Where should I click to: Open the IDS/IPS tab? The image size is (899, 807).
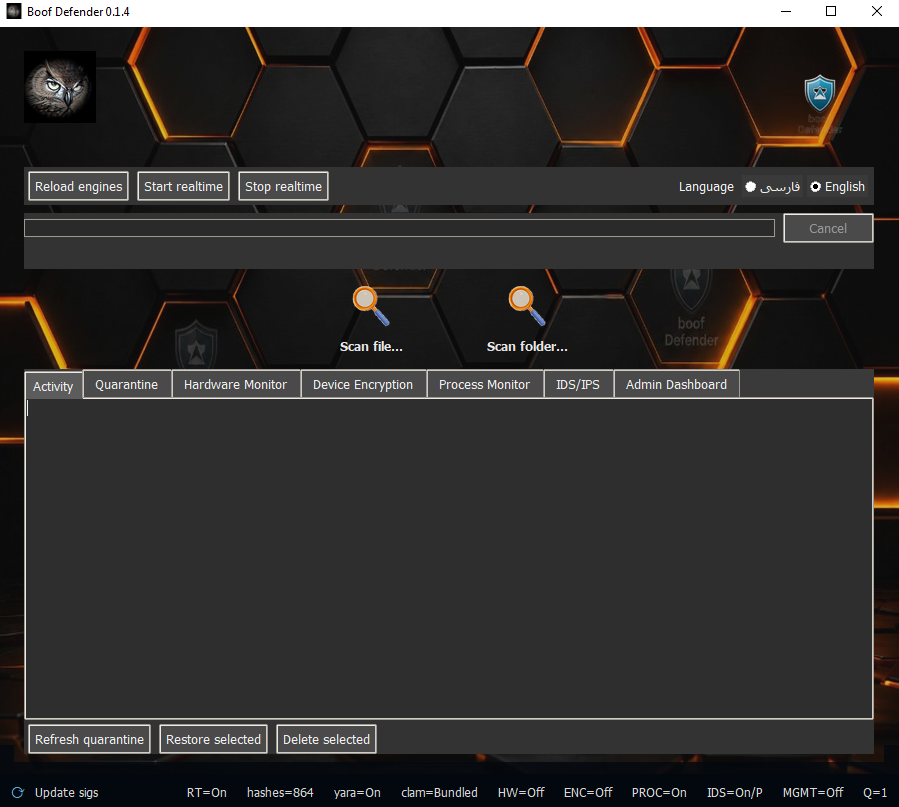(578, 384)
